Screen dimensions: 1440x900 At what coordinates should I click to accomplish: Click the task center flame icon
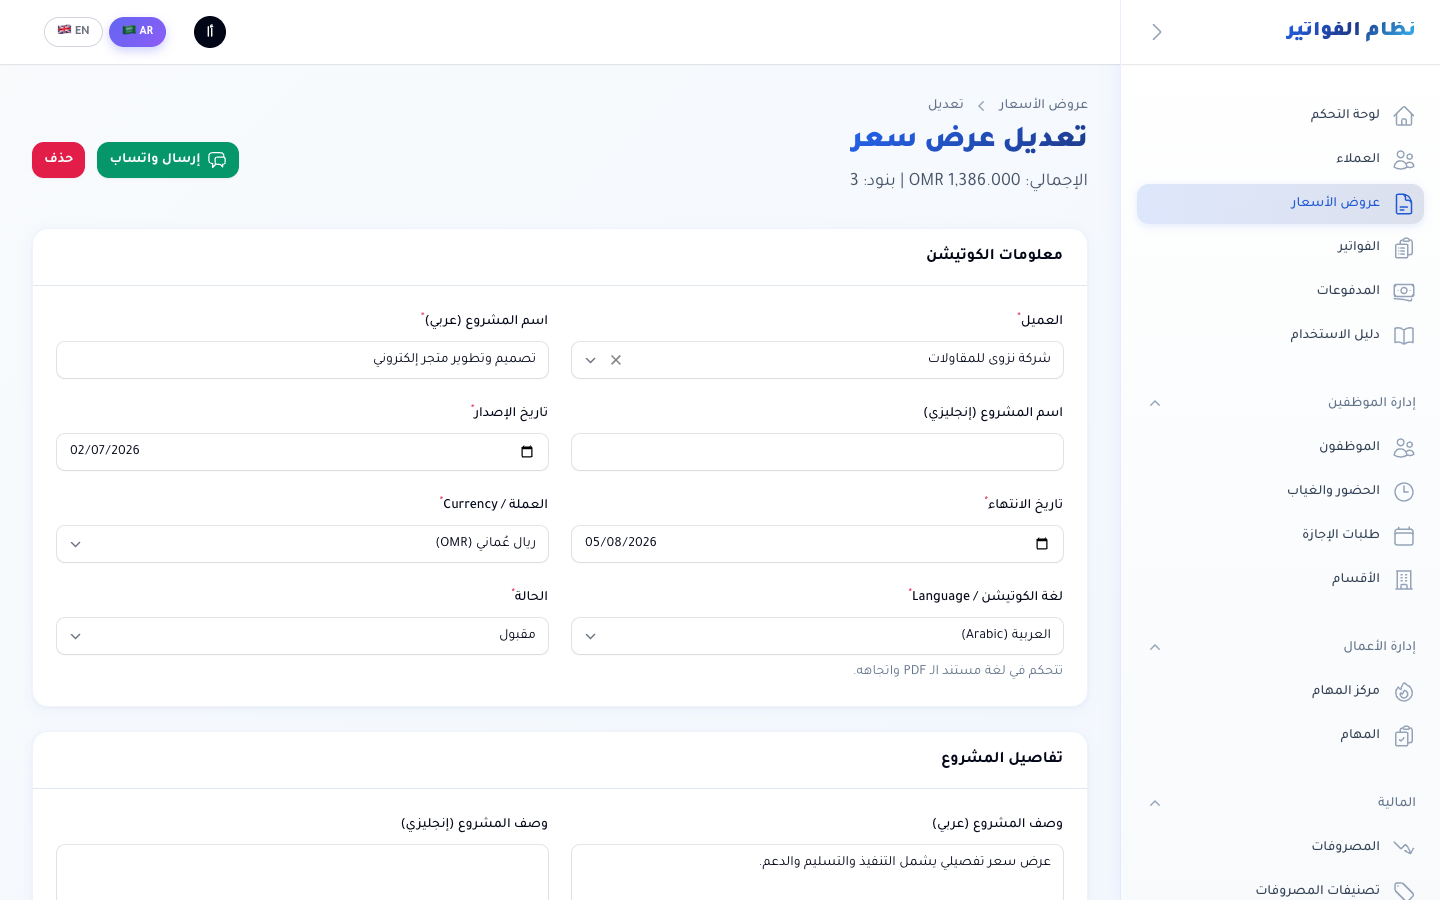click(x=1404, y=692)
